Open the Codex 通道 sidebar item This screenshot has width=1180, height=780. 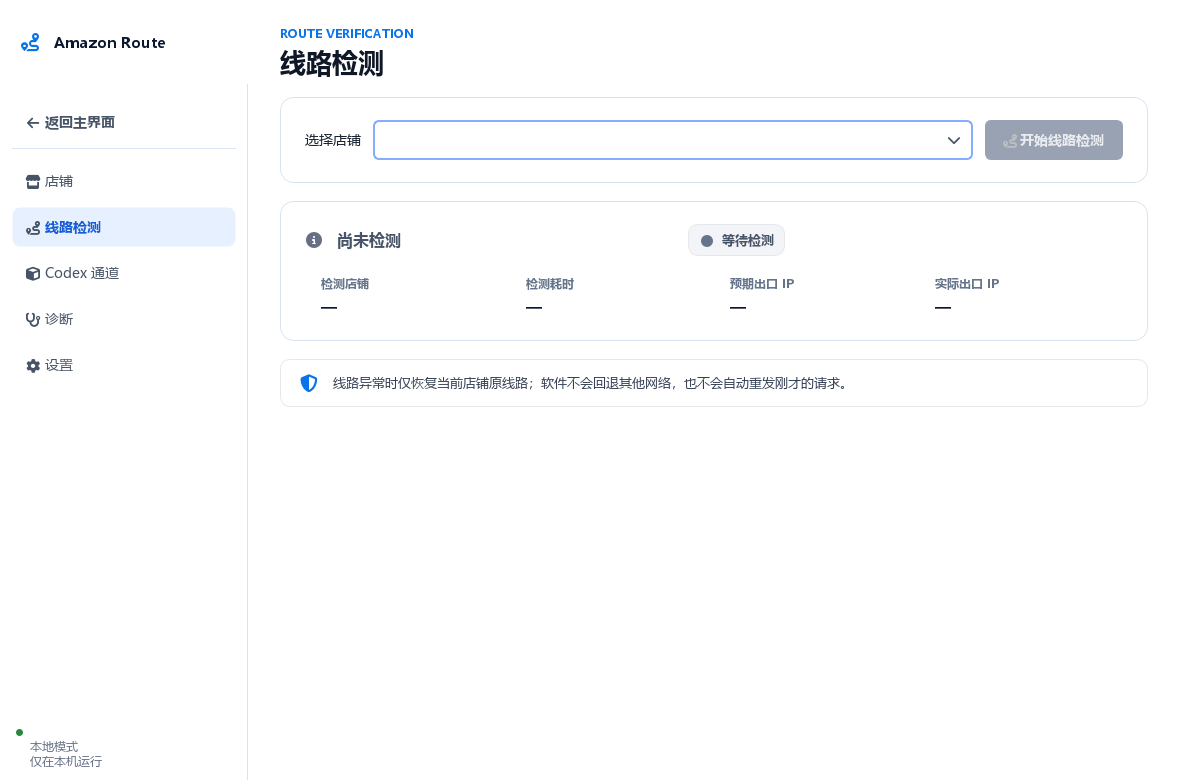124,273
